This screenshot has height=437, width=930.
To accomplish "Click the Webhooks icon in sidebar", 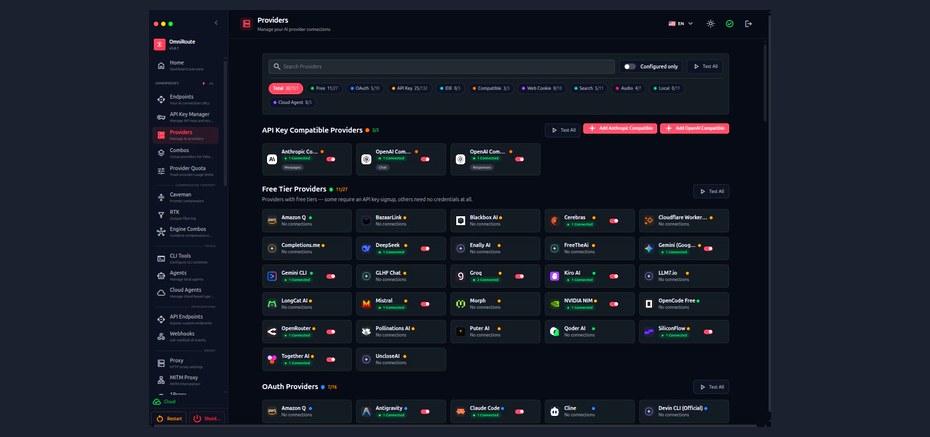I will click(x=161, y=336).
